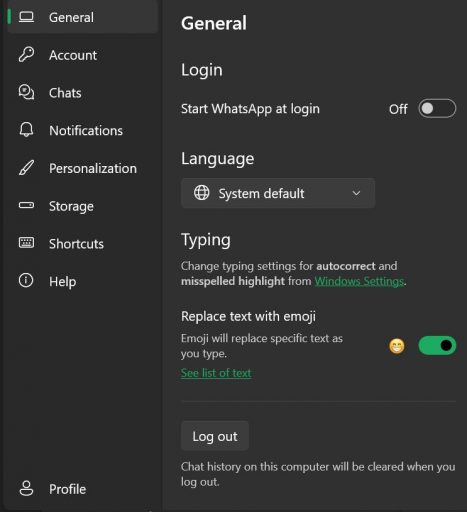This screenshot has height=512, width=467.
Task: Click the drive icon for Storage
Action: point(26,205)
